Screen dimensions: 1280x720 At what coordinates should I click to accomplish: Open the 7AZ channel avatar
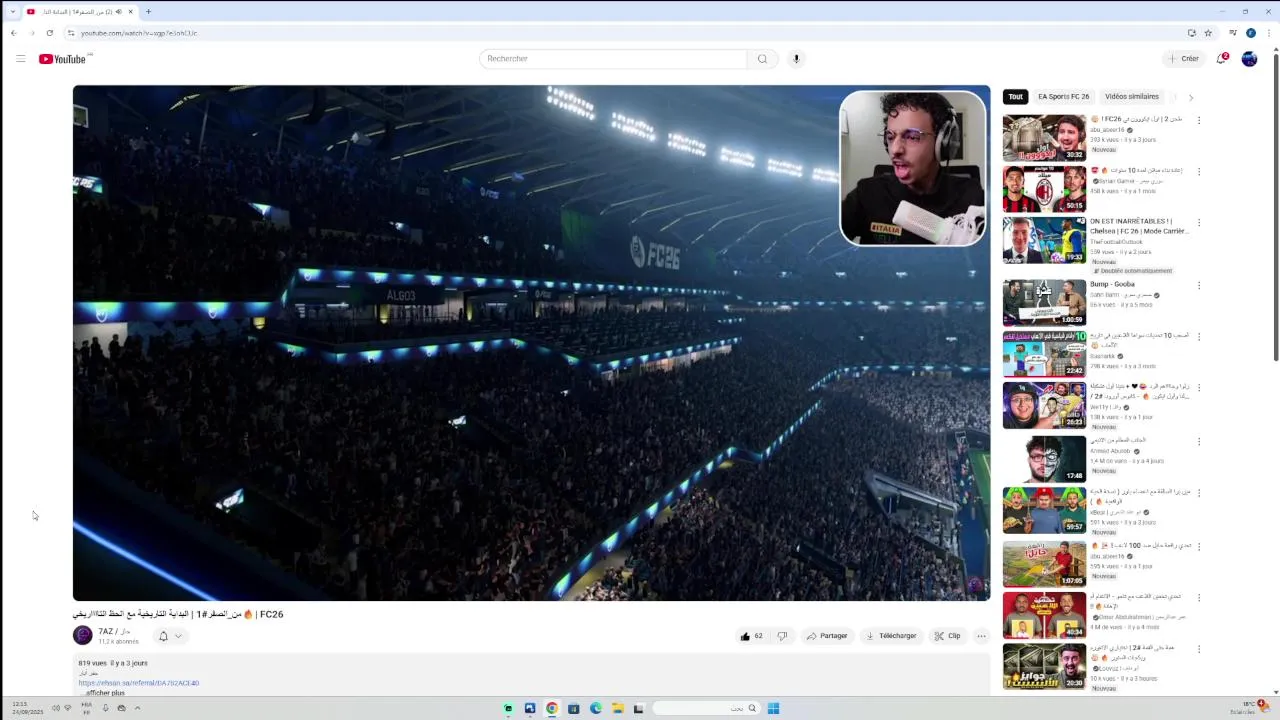click(83, 635)
